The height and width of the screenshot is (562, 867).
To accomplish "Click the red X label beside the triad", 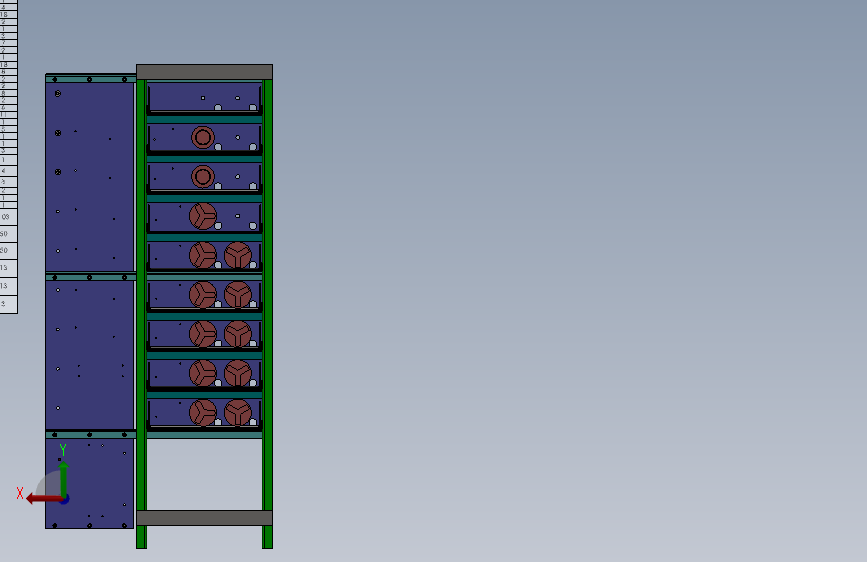I will pyautogui.click(x=20, y=493).
